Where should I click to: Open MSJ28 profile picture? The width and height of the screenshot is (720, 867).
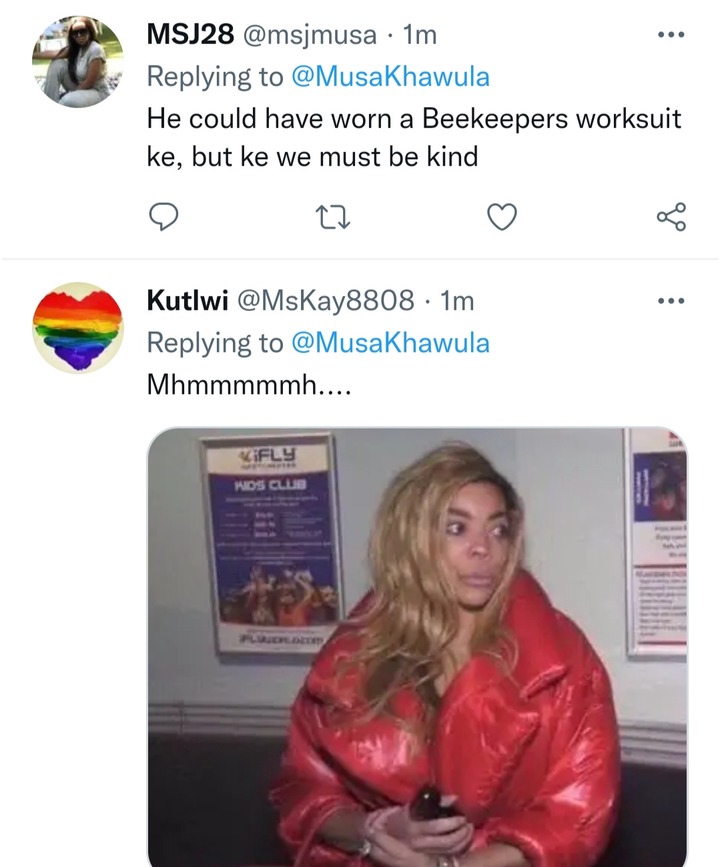(78, 61)
